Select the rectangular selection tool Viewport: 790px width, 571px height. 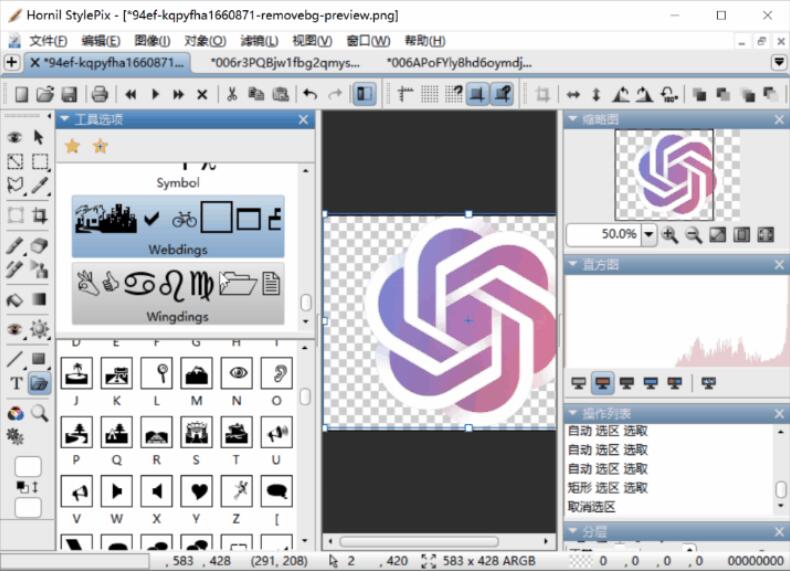[x=39, y=161]
